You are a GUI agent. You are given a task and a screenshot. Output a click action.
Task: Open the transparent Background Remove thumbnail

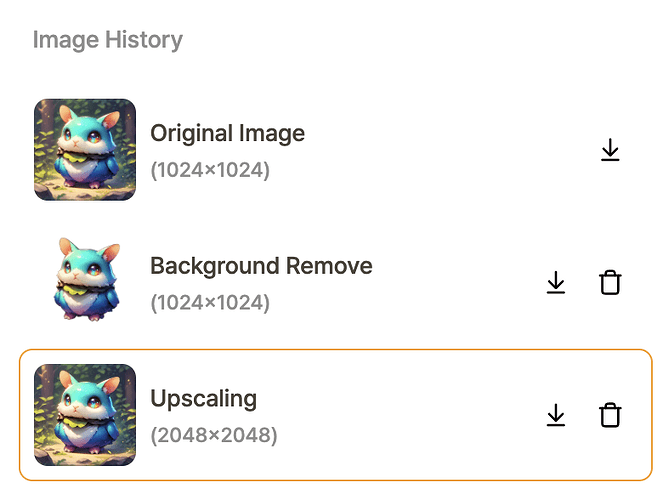tap(88, 280)
